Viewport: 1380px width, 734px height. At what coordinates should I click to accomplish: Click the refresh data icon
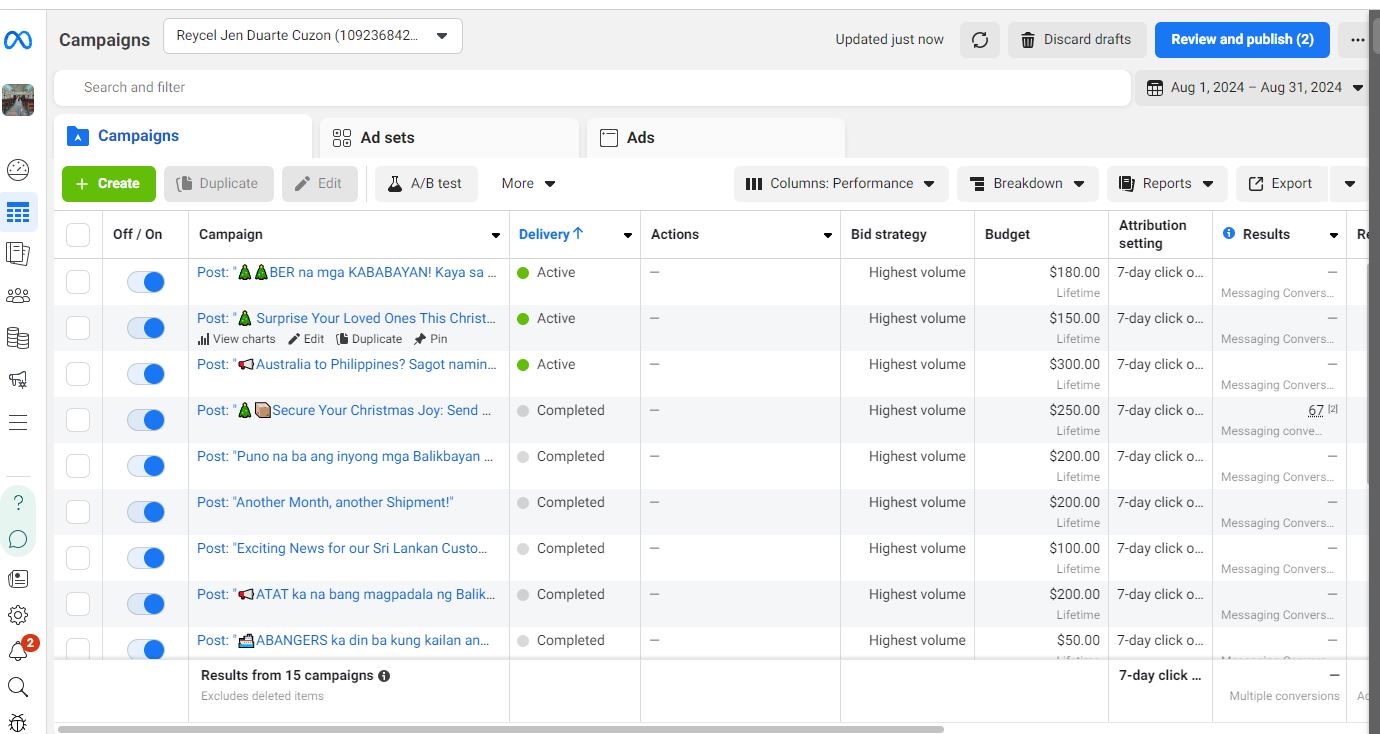[x=980, y=40]
